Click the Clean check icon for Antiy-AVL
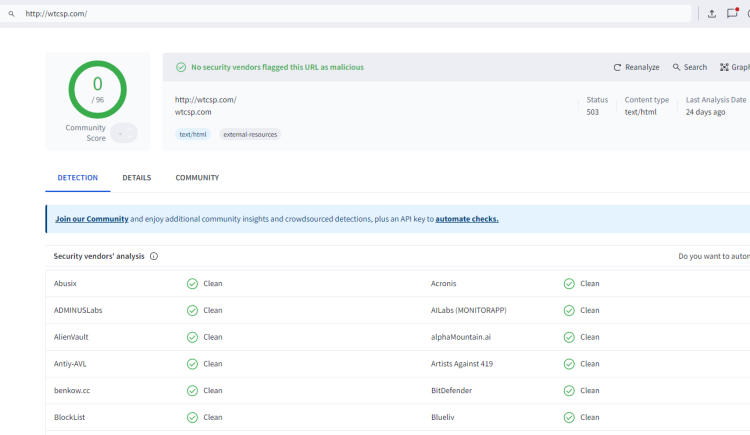Screen dimensions: 750x435 pyautogui.click(x=192, y=364)
